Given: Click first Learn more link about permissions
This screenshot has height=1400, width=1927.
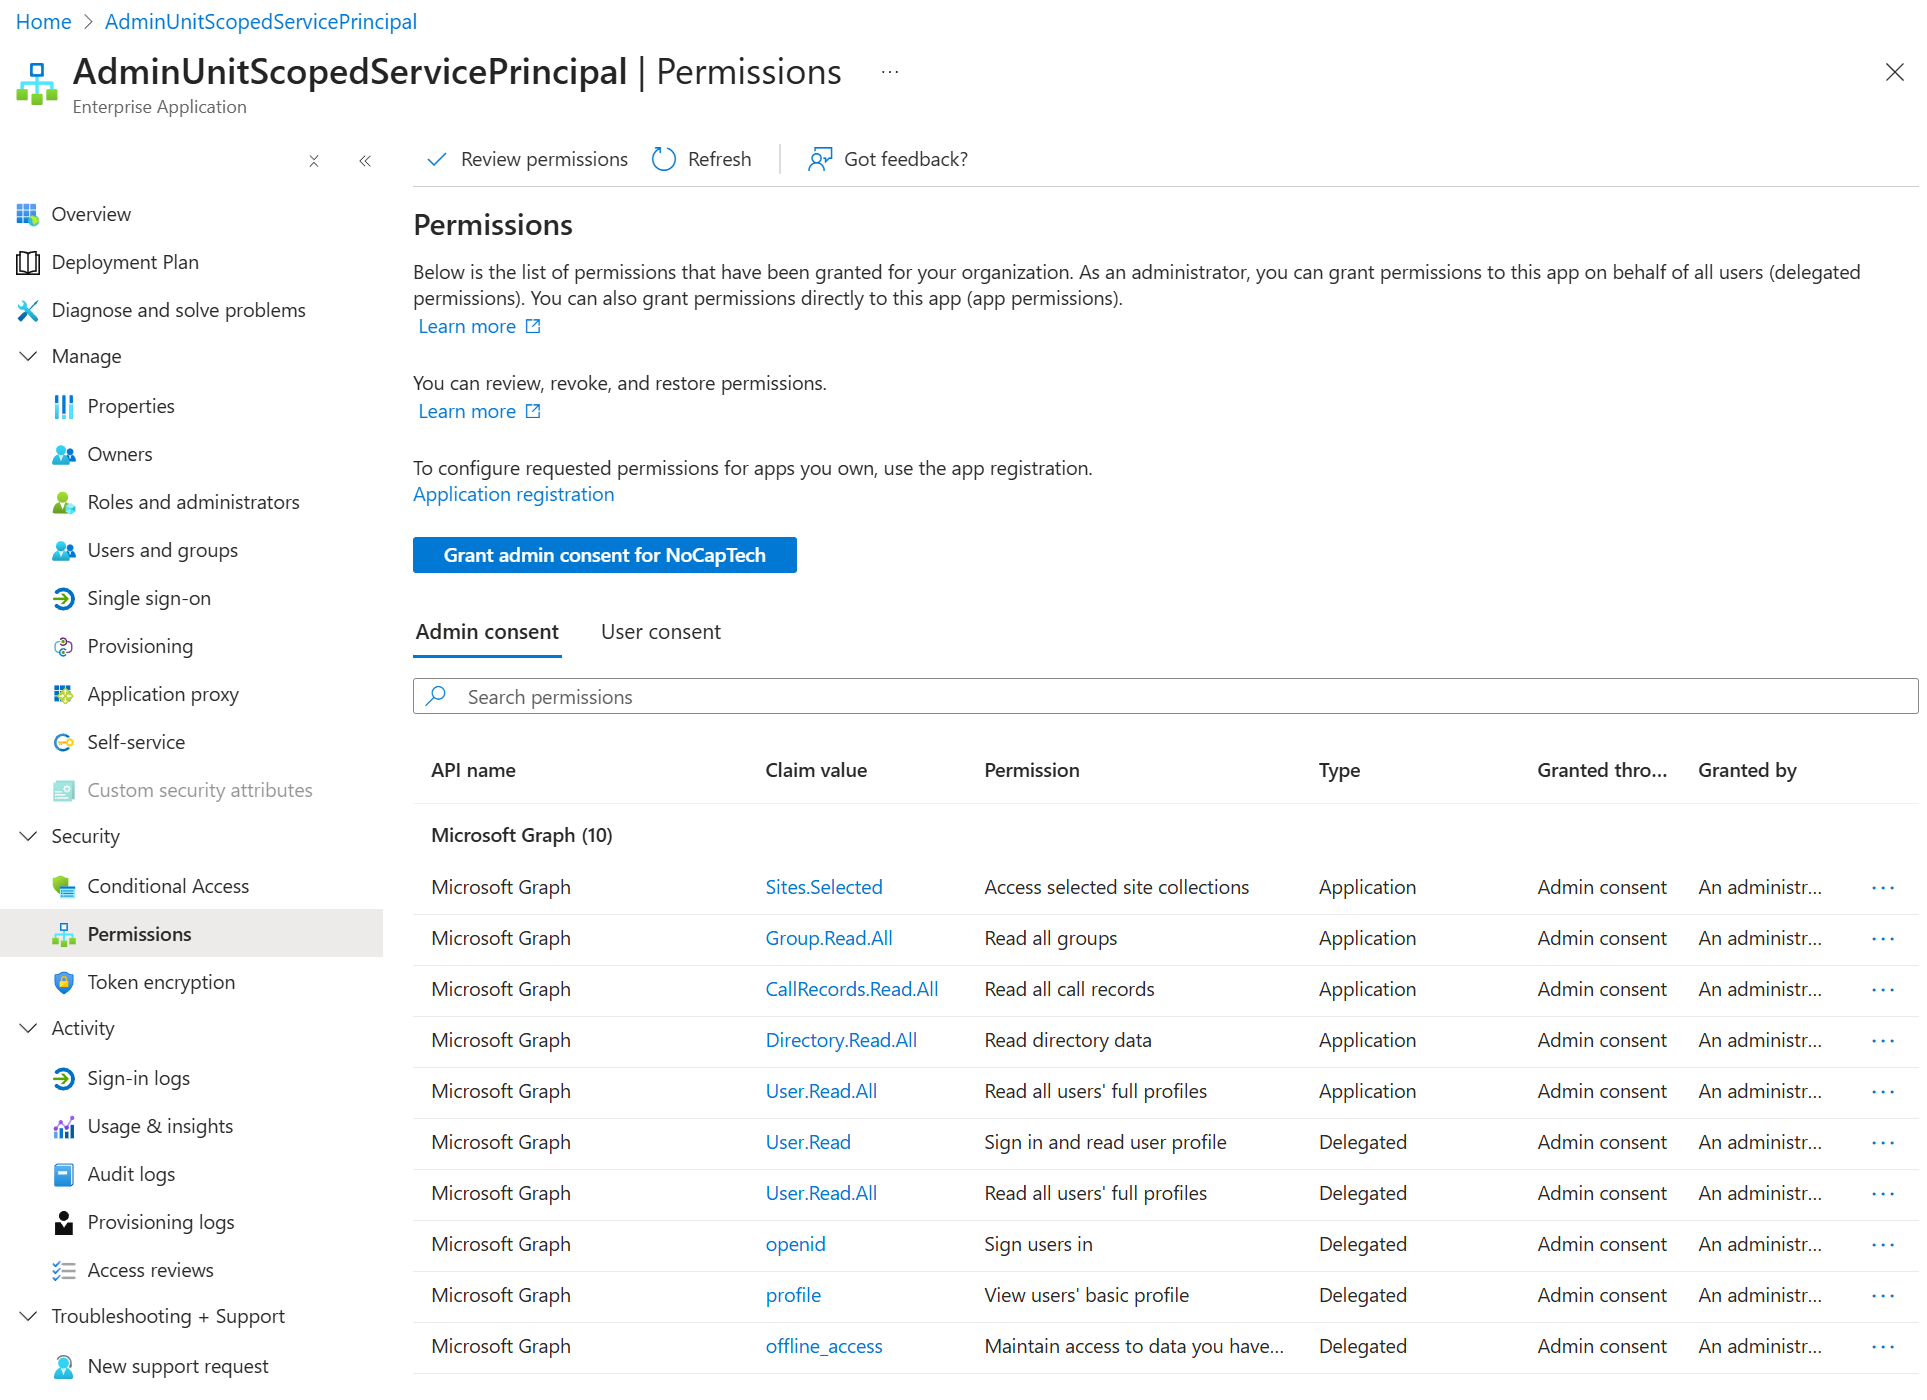Looking at the screenshot, I should point(479,326).
